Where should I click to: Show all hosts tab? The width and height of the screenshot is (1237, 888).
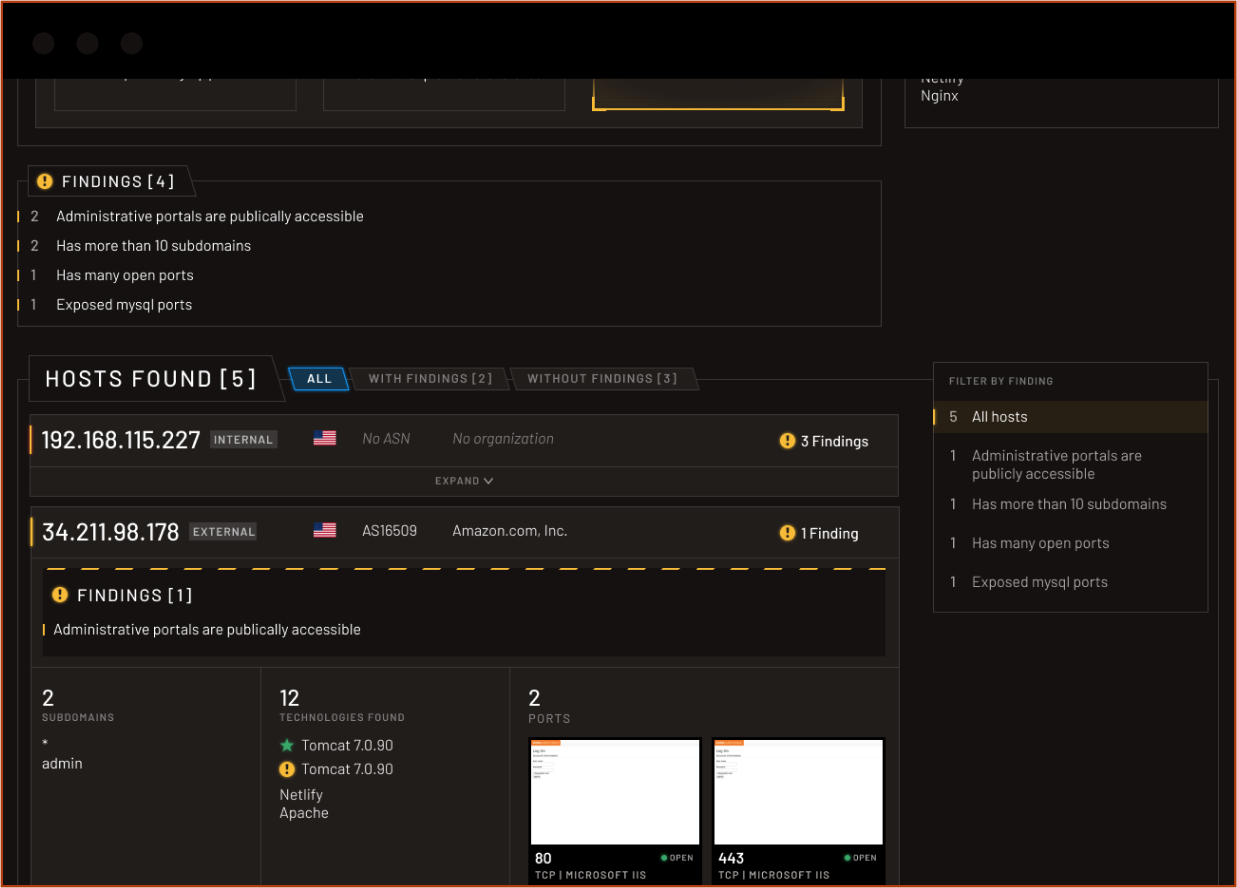pos(319,379)
